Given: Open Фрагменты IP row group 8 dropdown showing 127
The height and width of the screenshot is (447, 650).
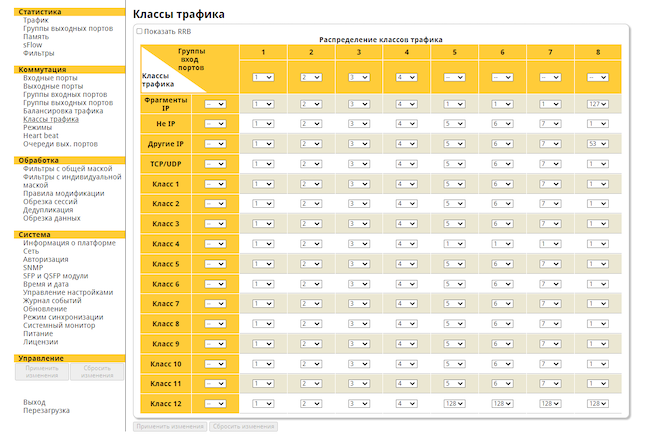Looking at the screenshot, I should (x=598, y=104).
